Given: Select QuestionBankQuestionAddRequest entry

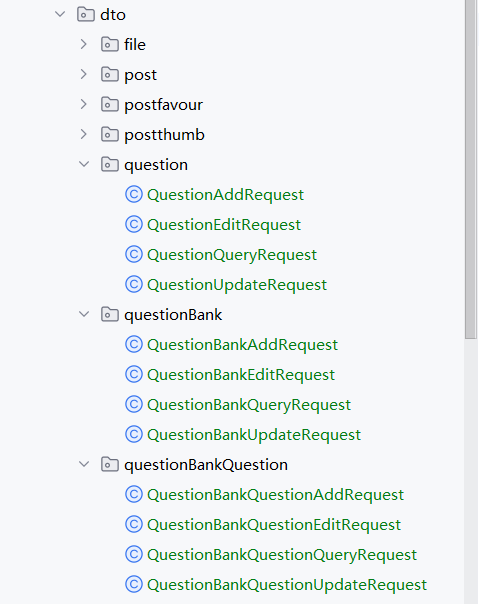Looking at the screenshot, I should [x=276, y=495].
